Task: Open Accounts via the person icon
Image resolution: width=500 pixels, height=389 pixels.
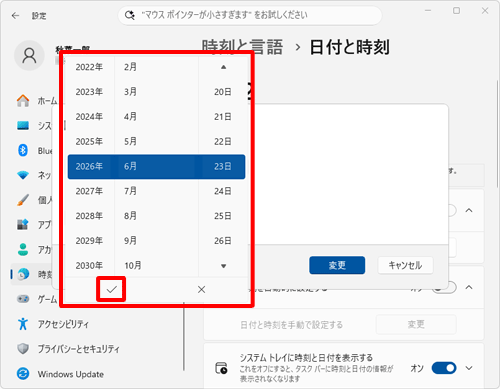Action: click(x=23, y=249)
